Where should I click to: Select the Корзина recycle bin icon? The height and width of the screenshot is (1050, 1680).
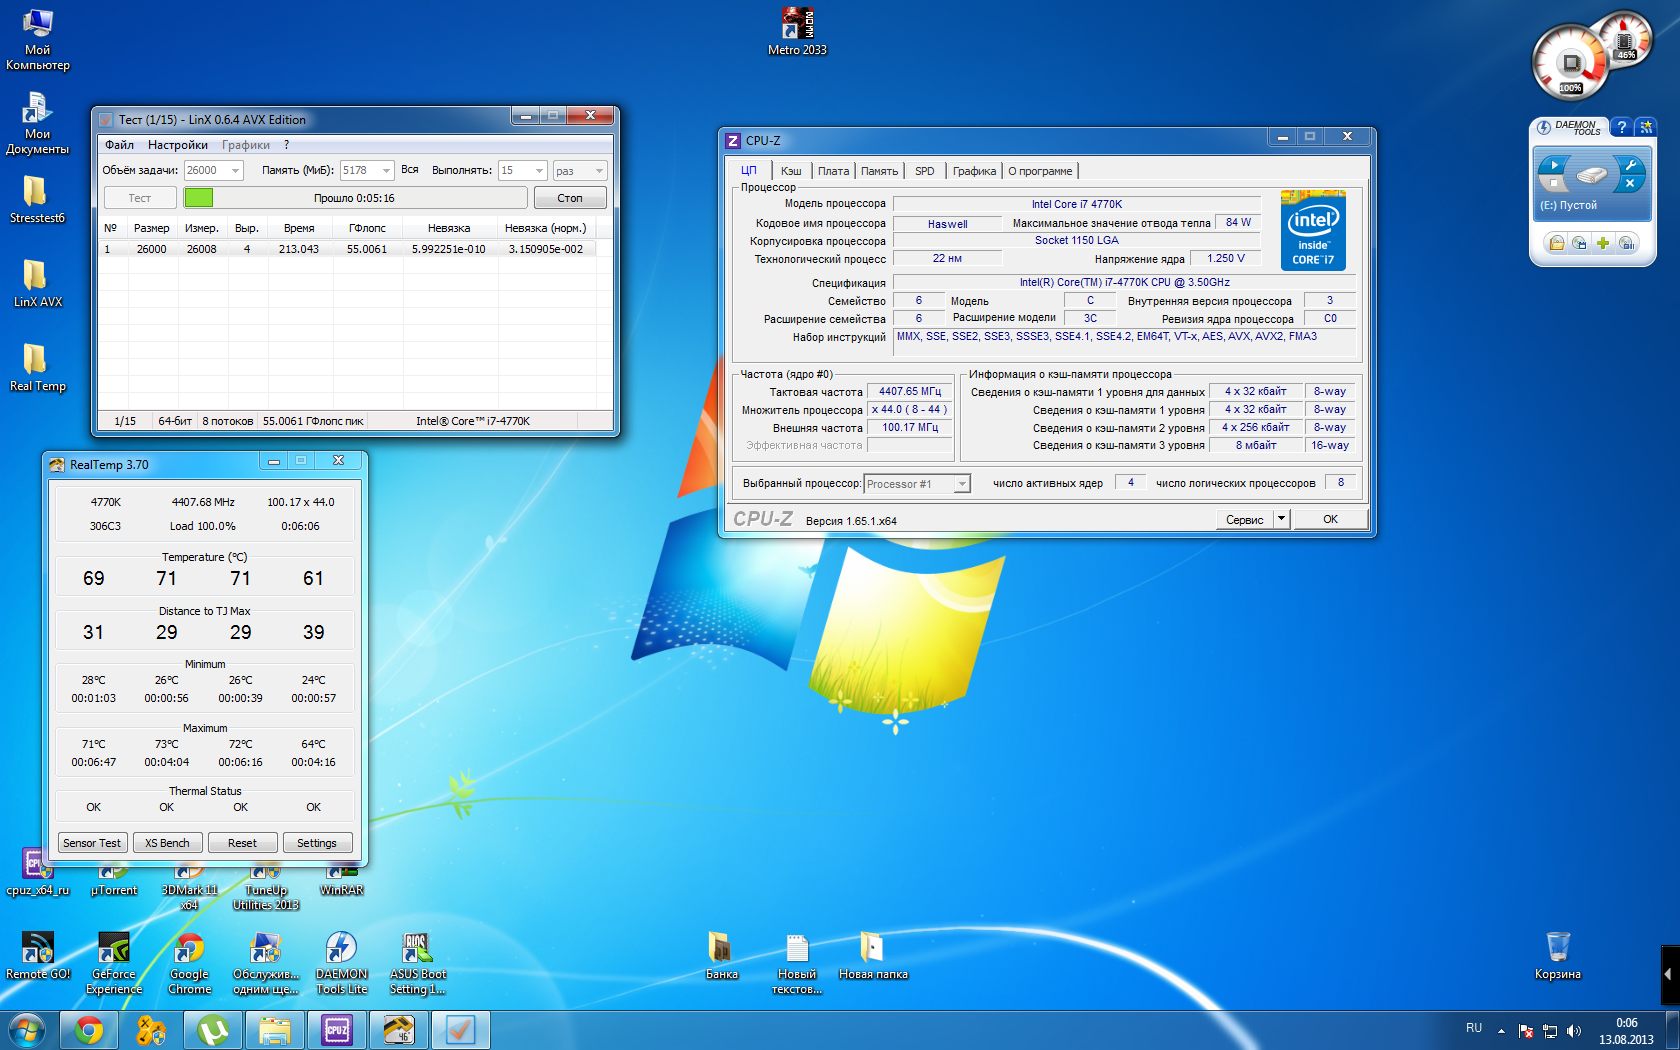click(1558, 956)
